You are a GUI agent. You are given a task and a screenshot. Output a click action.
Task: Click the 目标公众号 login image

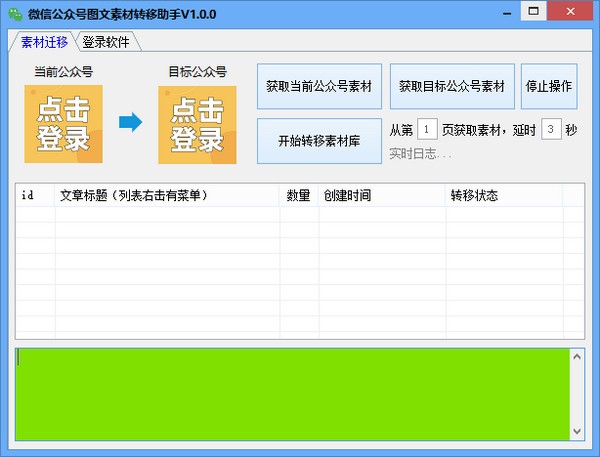click(197, 125)
